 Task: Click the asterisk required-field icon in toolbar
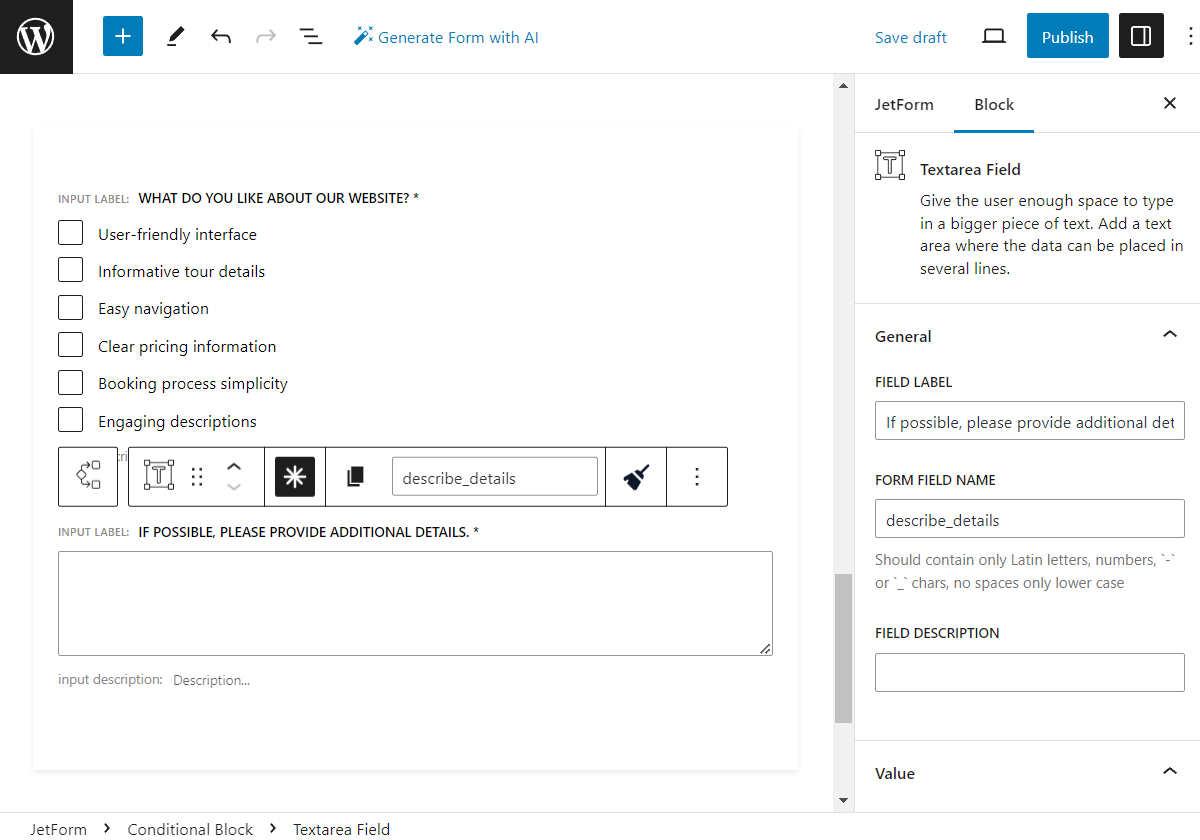(294, 477)
